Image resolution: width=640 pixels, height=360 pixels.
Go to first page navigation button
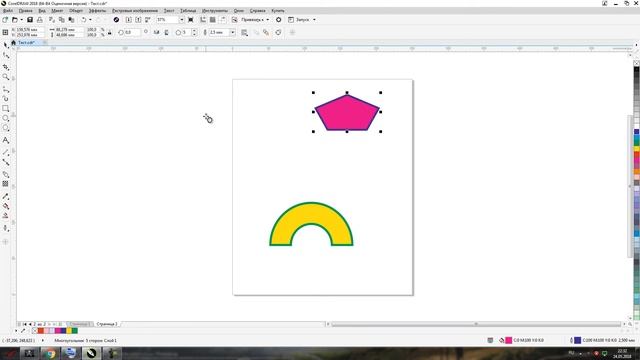(24, 324)
